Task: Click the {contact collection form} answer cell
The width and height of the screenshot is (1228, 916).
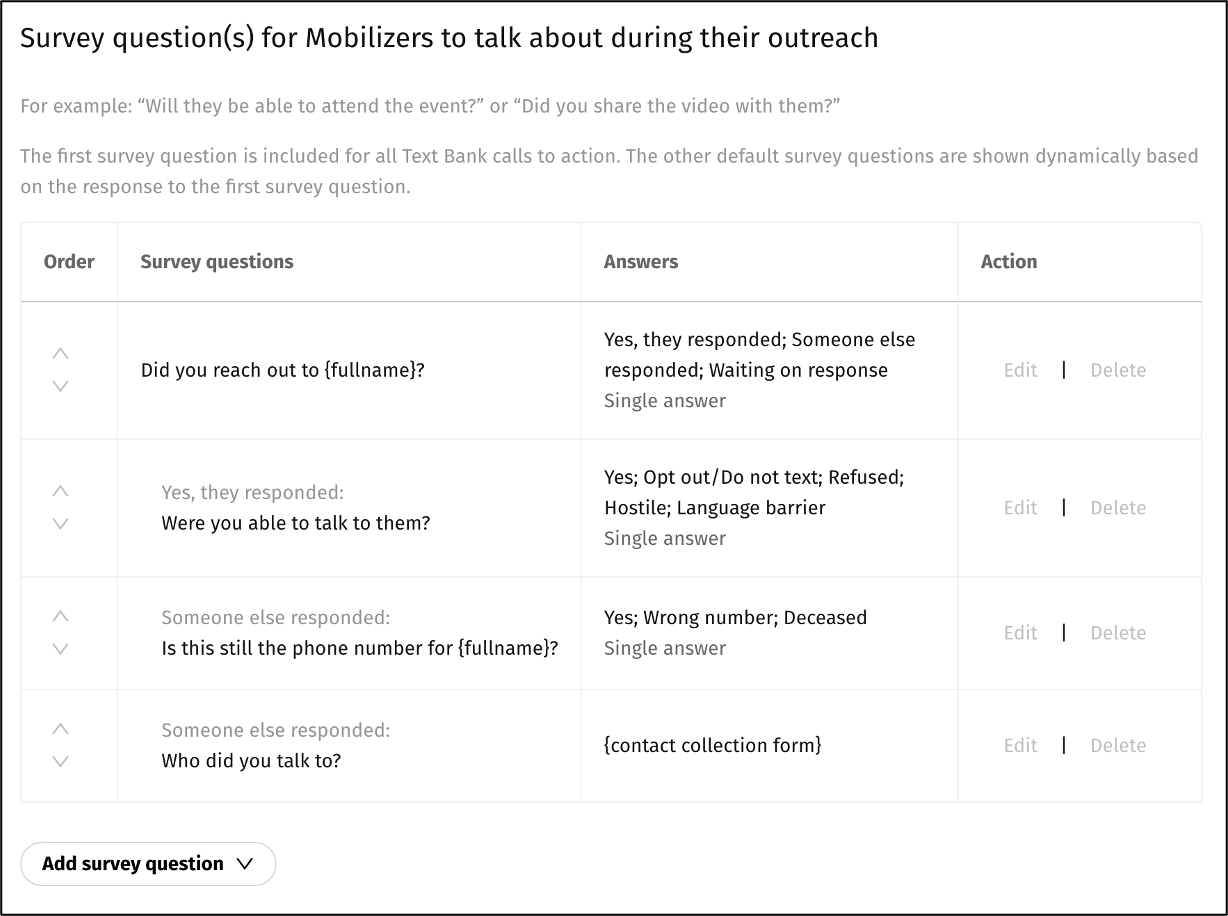Action: [x=713, y=745]
